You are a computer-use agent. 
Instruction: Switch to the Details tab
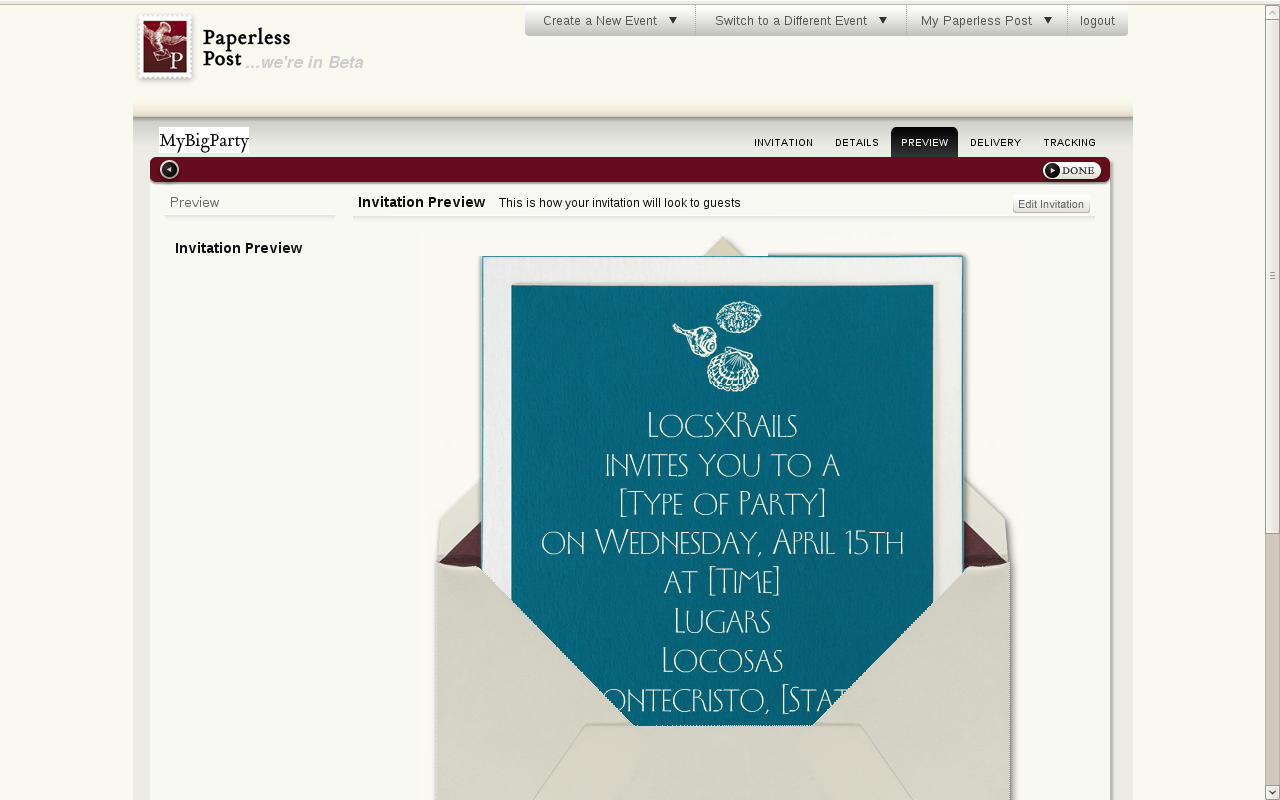tap(857, 143)
